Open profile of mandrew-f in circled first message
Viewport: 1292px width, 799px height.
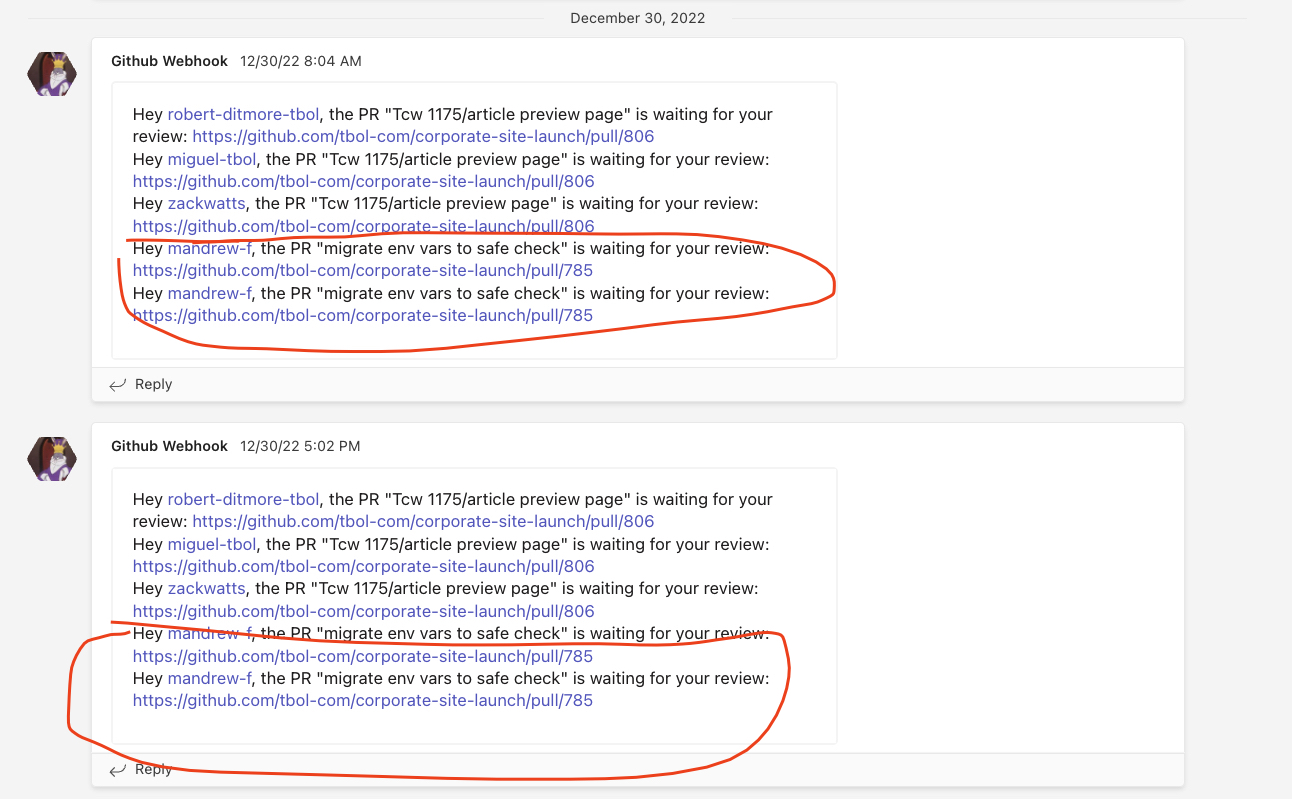pos(209,248)
